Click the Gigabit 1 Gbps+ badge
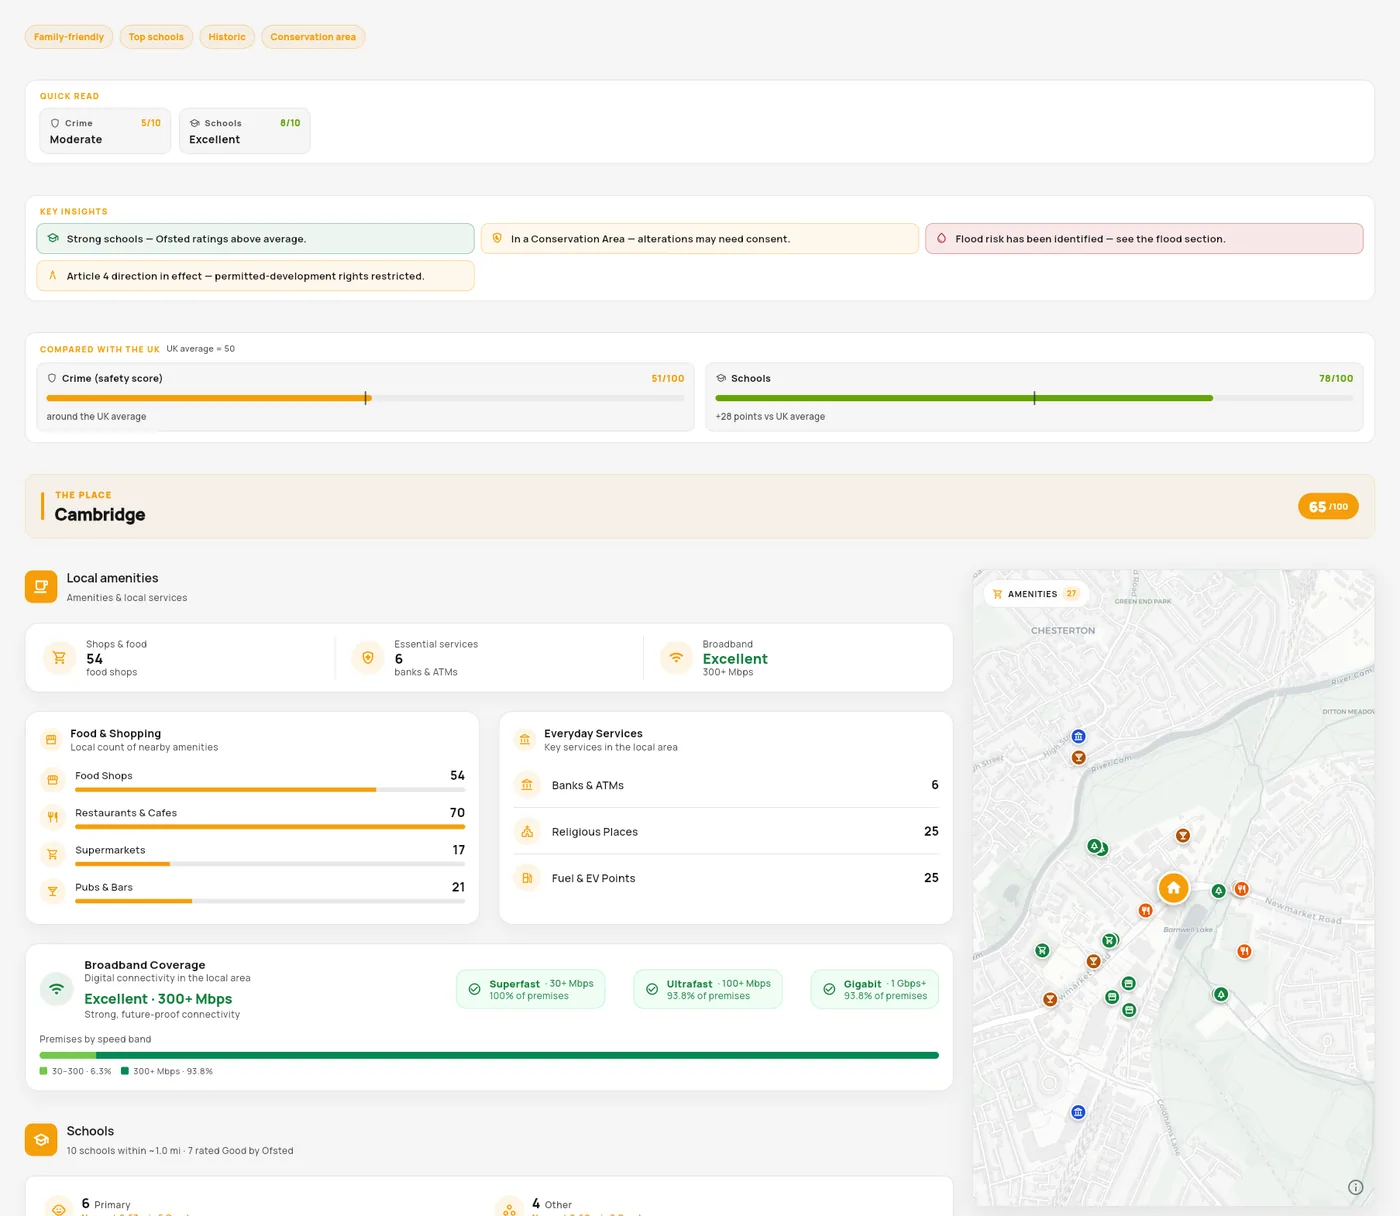Viewport: 1400px width, 1216px height. click(875, 989)
